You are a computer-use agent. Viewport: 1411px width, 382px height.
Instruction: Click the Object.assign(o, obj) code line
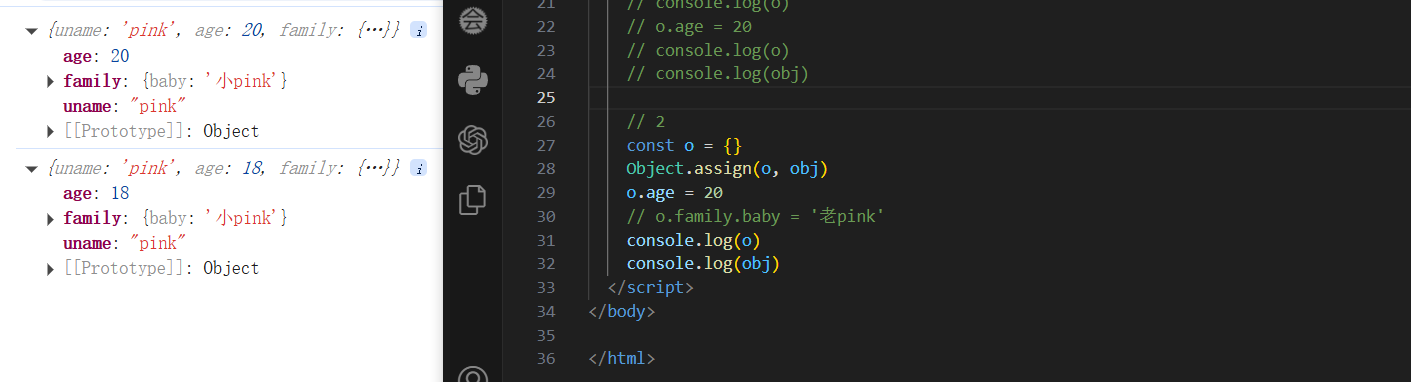click(727, 169)
